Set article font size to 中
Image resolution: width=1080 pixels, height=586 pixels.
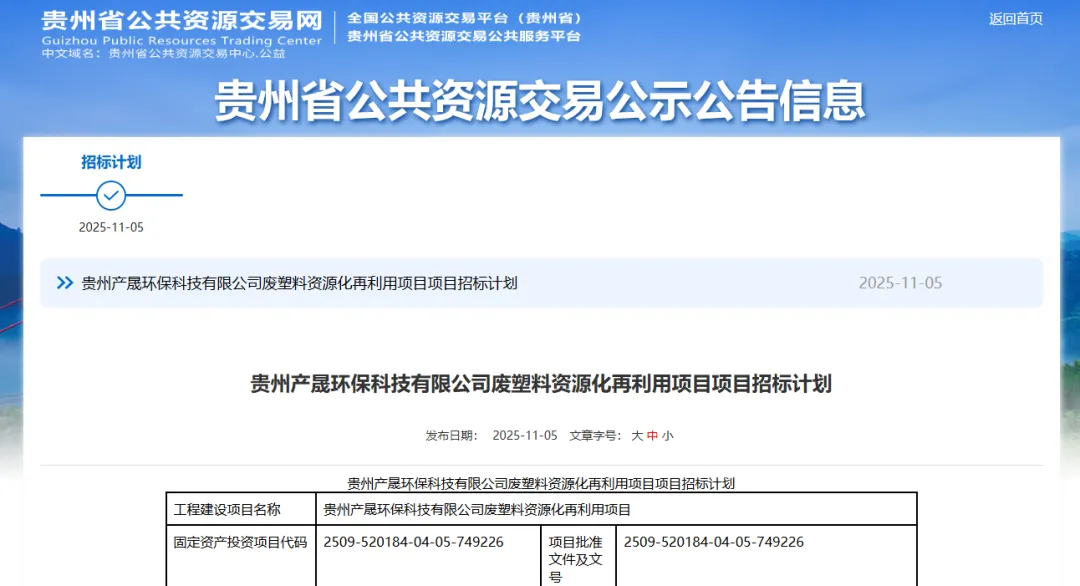(652, 436)
